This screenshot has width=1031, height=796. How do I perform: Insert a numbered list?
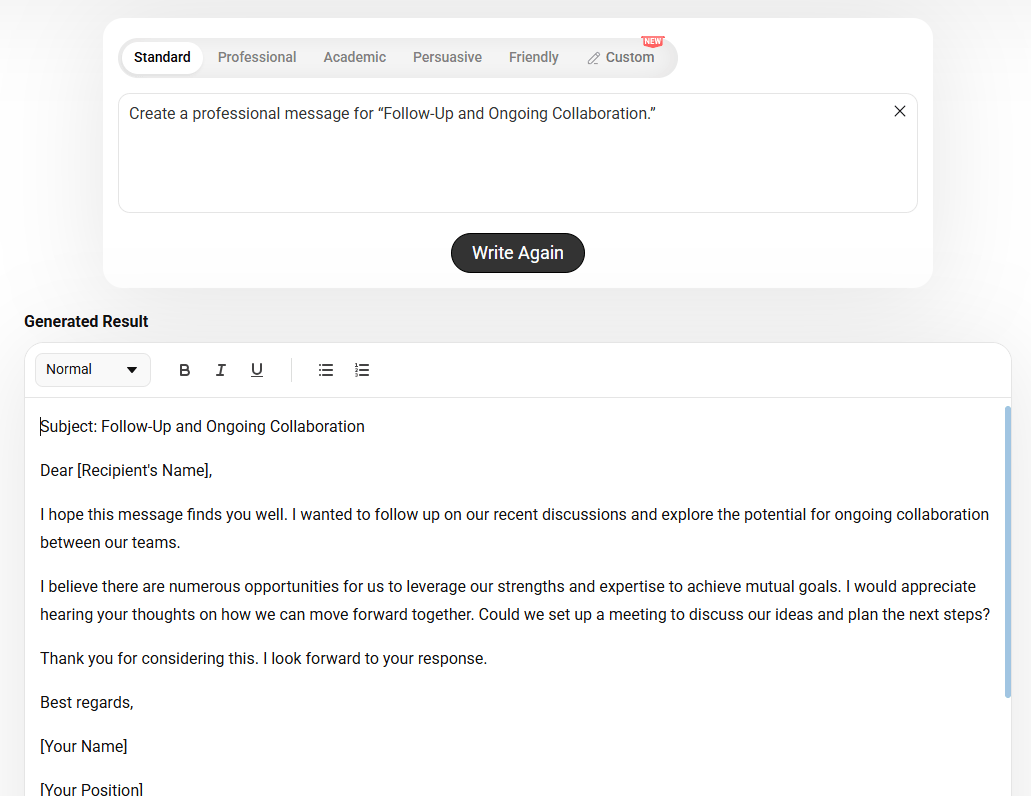(x=362, y=370)
